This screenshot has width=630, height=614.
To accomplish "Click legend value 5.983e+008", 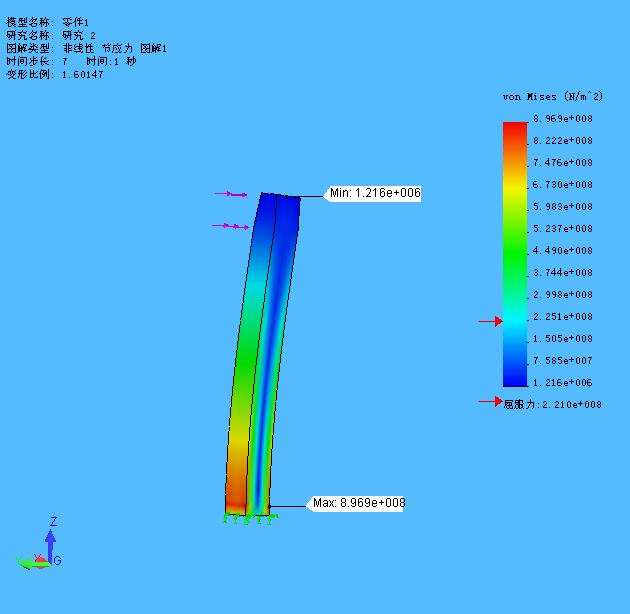I will tap(562, 207).
